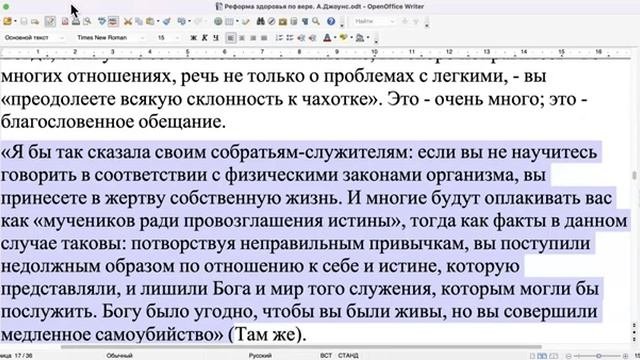
Task: Click zoom out minus button in status bar
Action: point(569,356)
